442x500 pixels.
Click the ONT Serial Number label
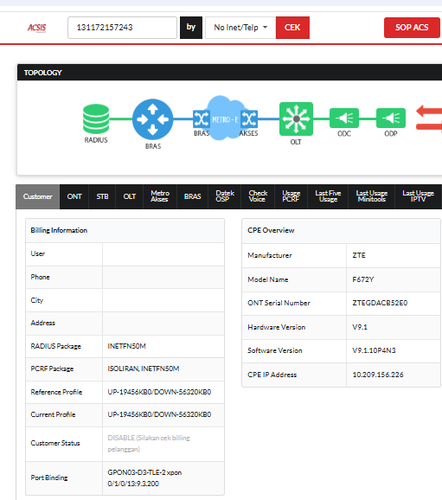pyautogui.click(x=279, y=303)
